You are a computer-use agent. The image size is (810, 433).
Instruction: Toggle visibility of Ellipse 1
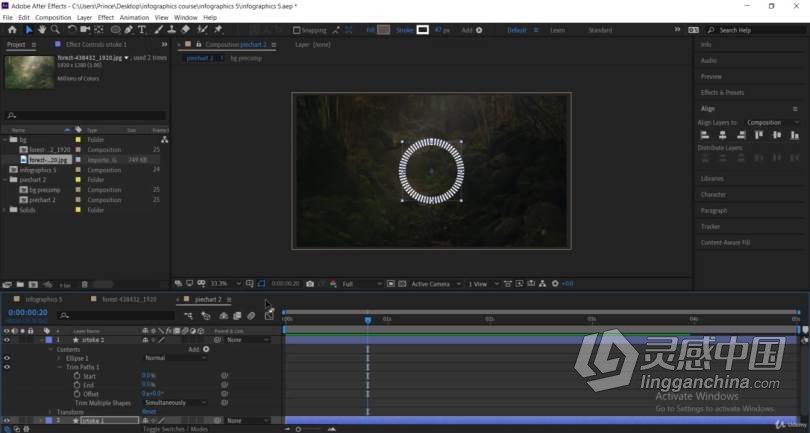(7, 358)
